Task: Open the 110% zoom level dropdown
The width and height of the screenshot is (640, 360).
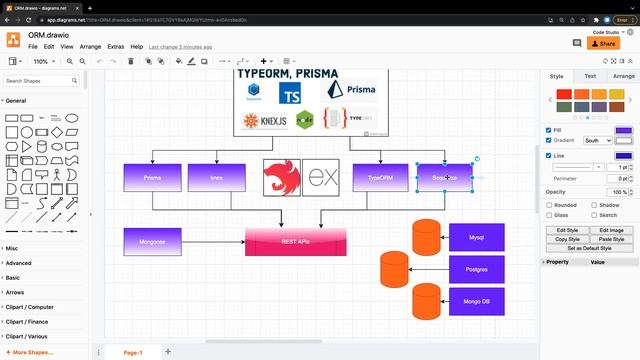Action: (x=44, y=61)
